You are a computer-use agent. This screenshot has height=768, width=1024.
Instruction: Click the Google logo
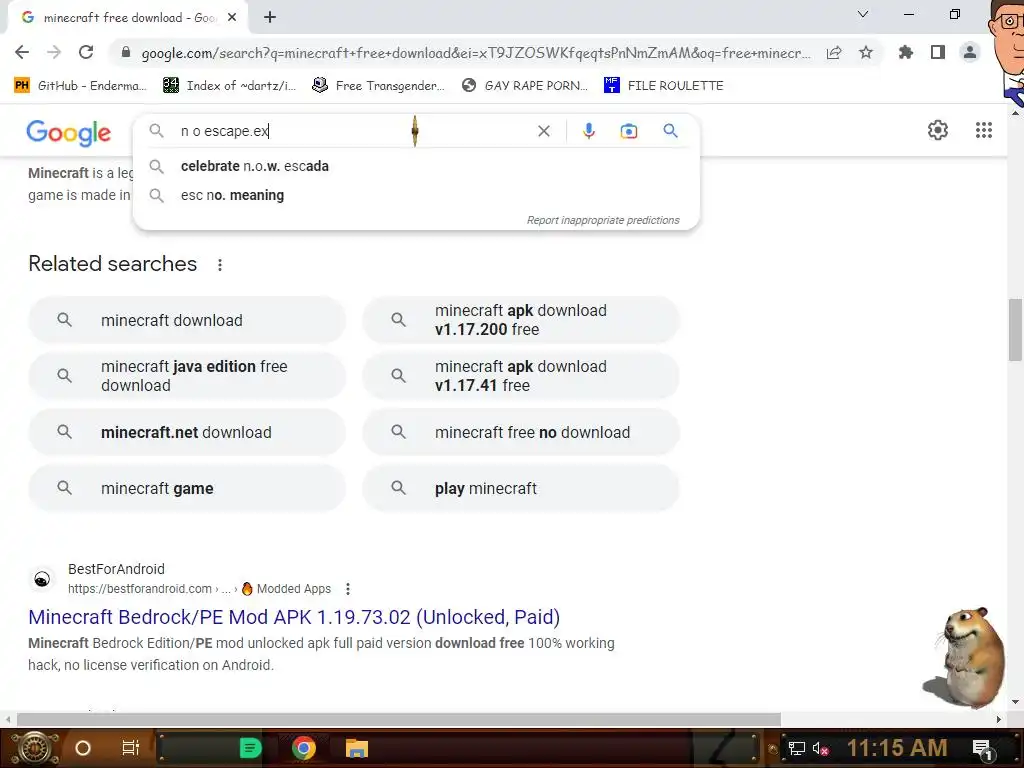(69, 133)
